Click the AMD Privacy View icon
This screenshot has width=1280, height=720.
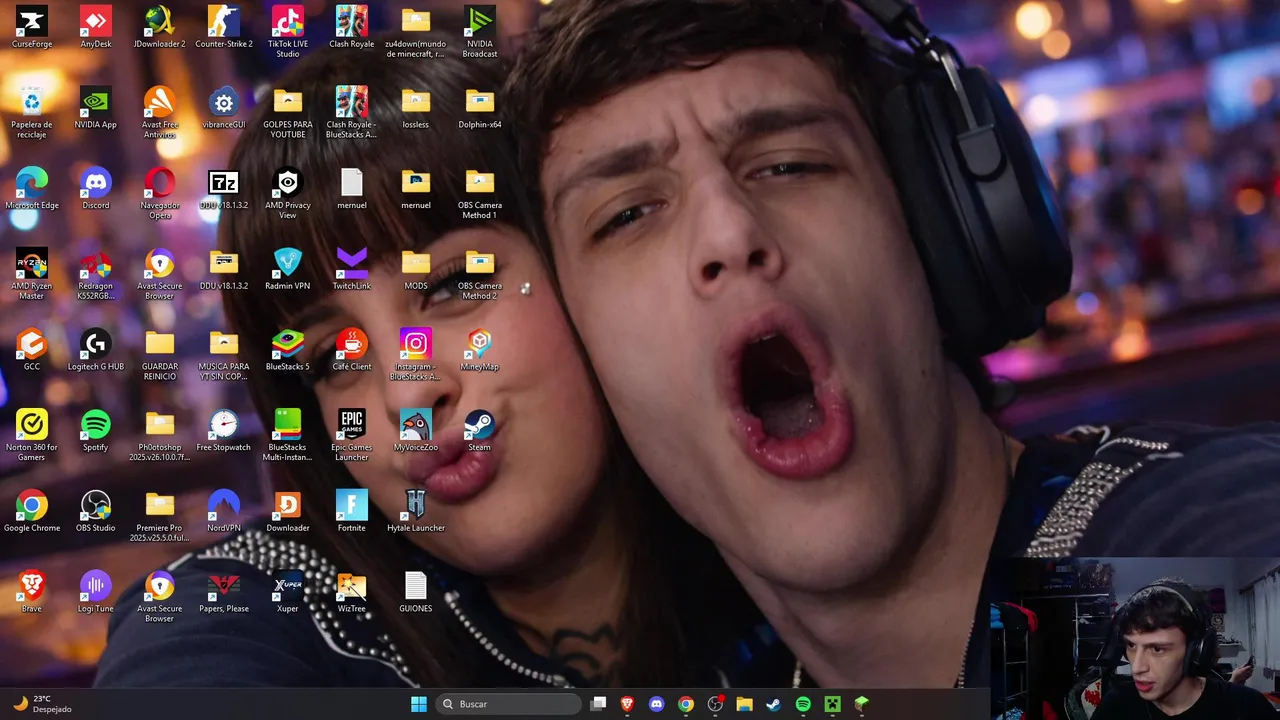(288, 194)
